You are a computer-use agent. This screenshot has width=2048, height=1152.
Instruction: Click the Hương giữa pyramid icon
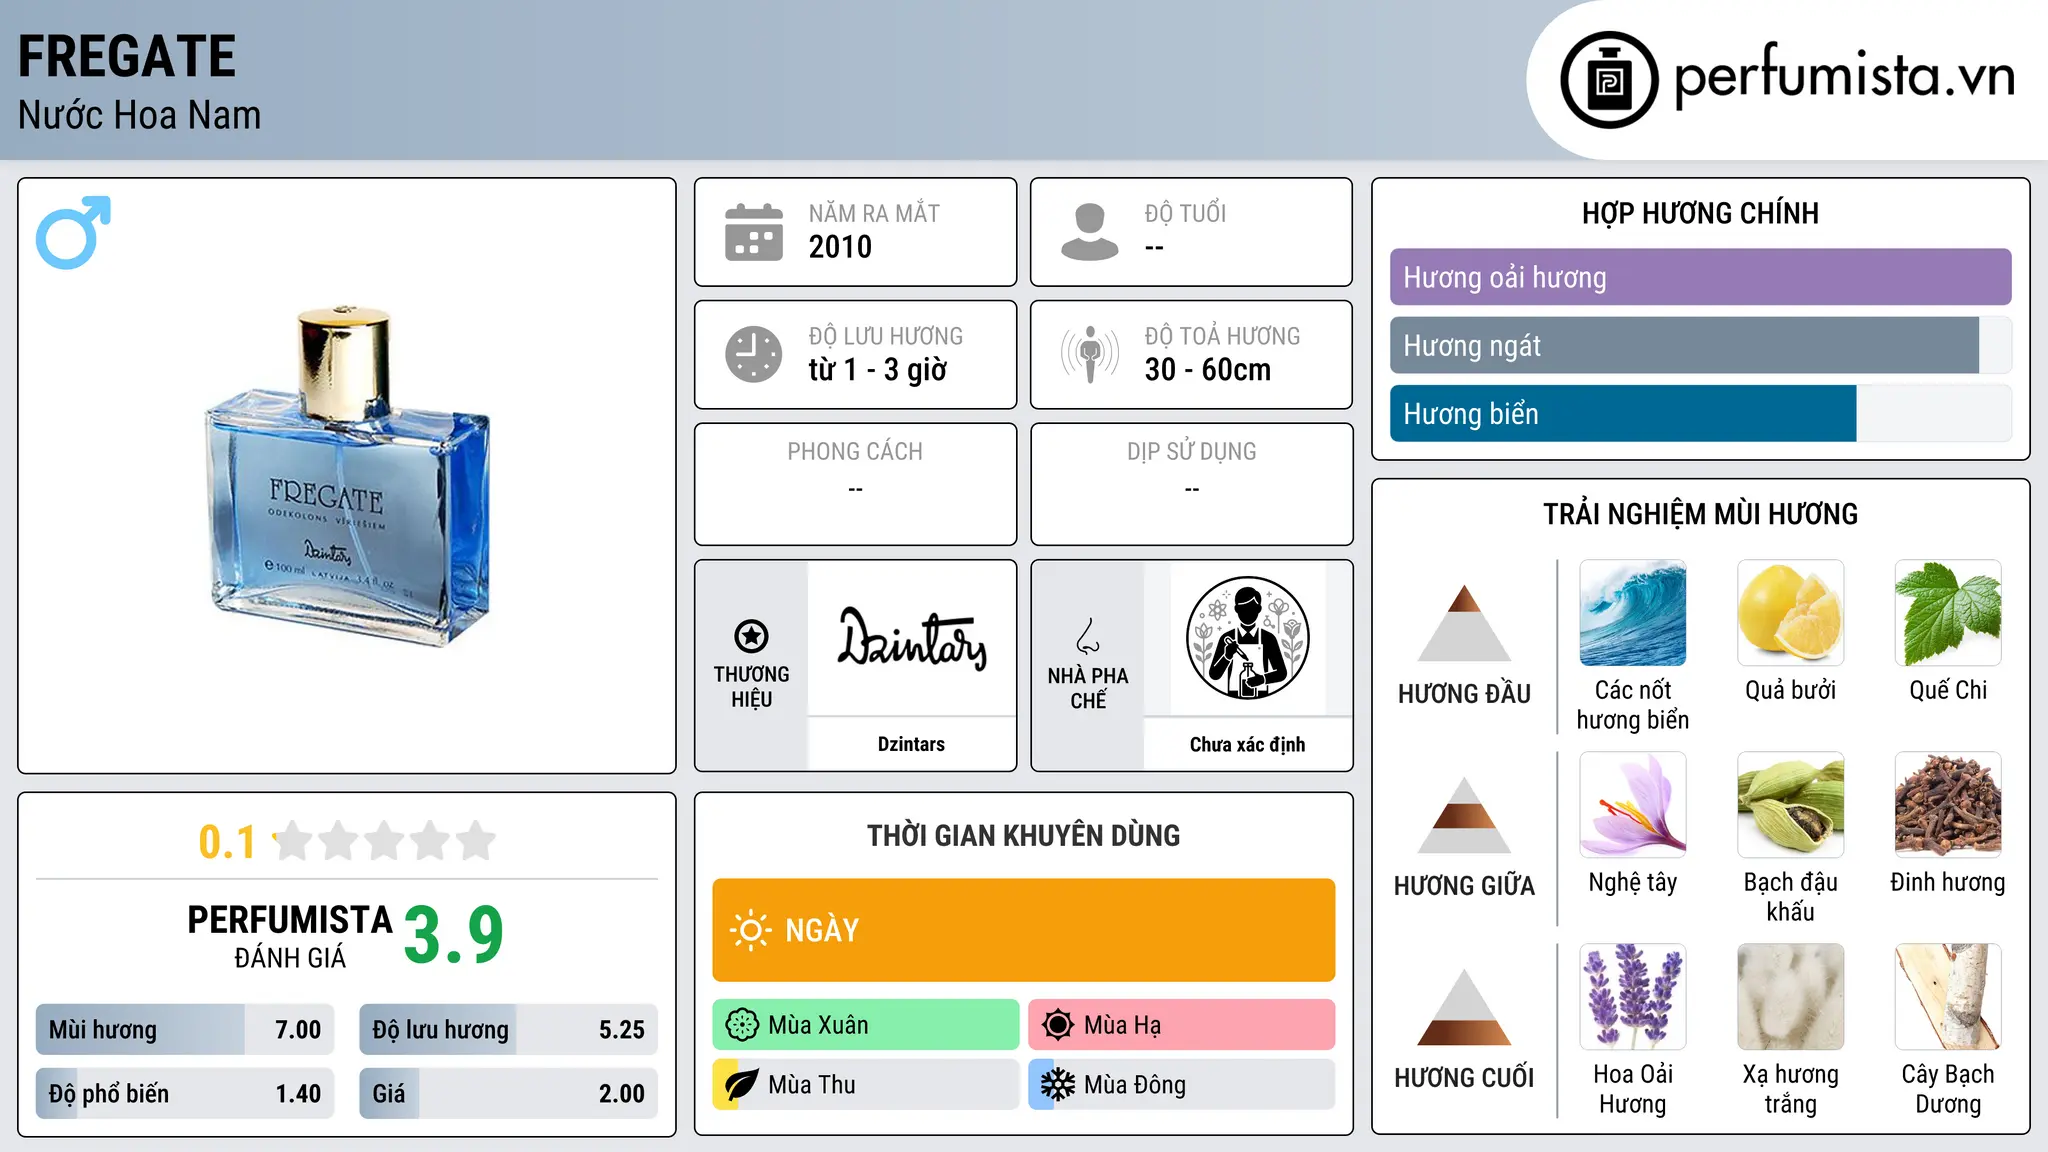[x=1464, y=815]
